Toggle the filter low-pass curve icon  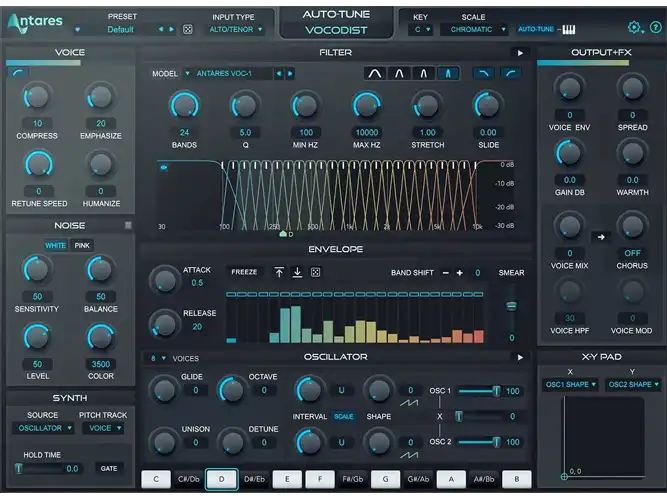click(x=484, y=73)
